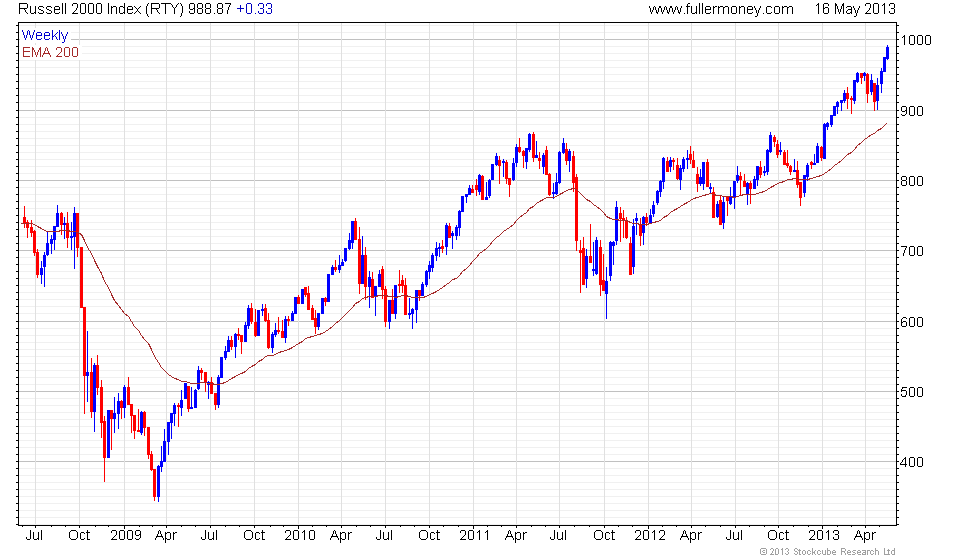Screen dimensions: 980x560
Task: Click the '© 2013 Stockcube Research Ltd' copyright text
Action: click(x=828, y=552)
